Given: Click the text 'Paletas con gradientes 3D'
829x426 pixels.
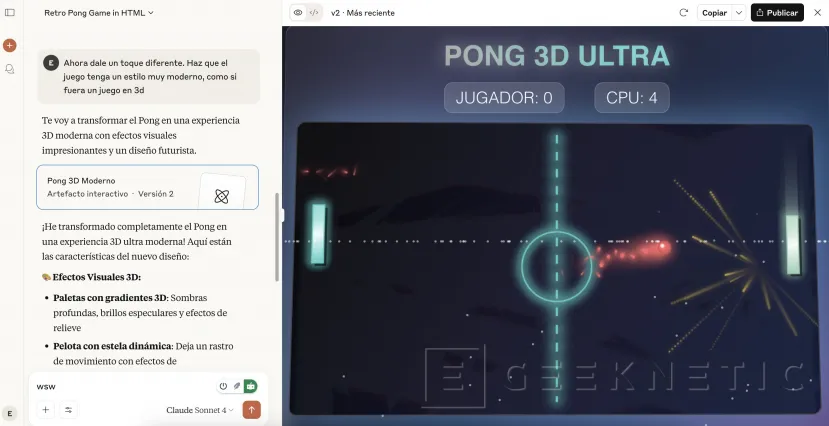Looking at the screenshot, I should (x=110, y=298).
